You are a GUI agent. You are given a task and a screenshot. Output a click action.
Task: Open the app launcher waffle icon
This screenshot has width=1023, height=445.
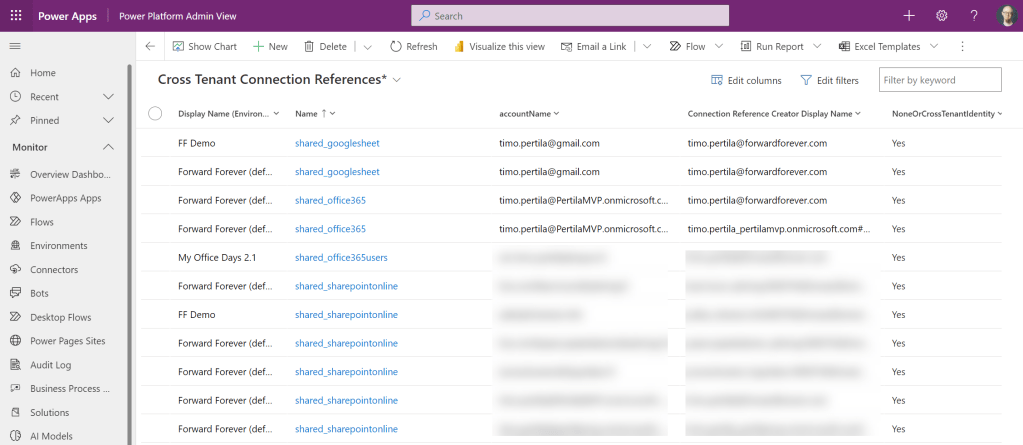point(16,16)
